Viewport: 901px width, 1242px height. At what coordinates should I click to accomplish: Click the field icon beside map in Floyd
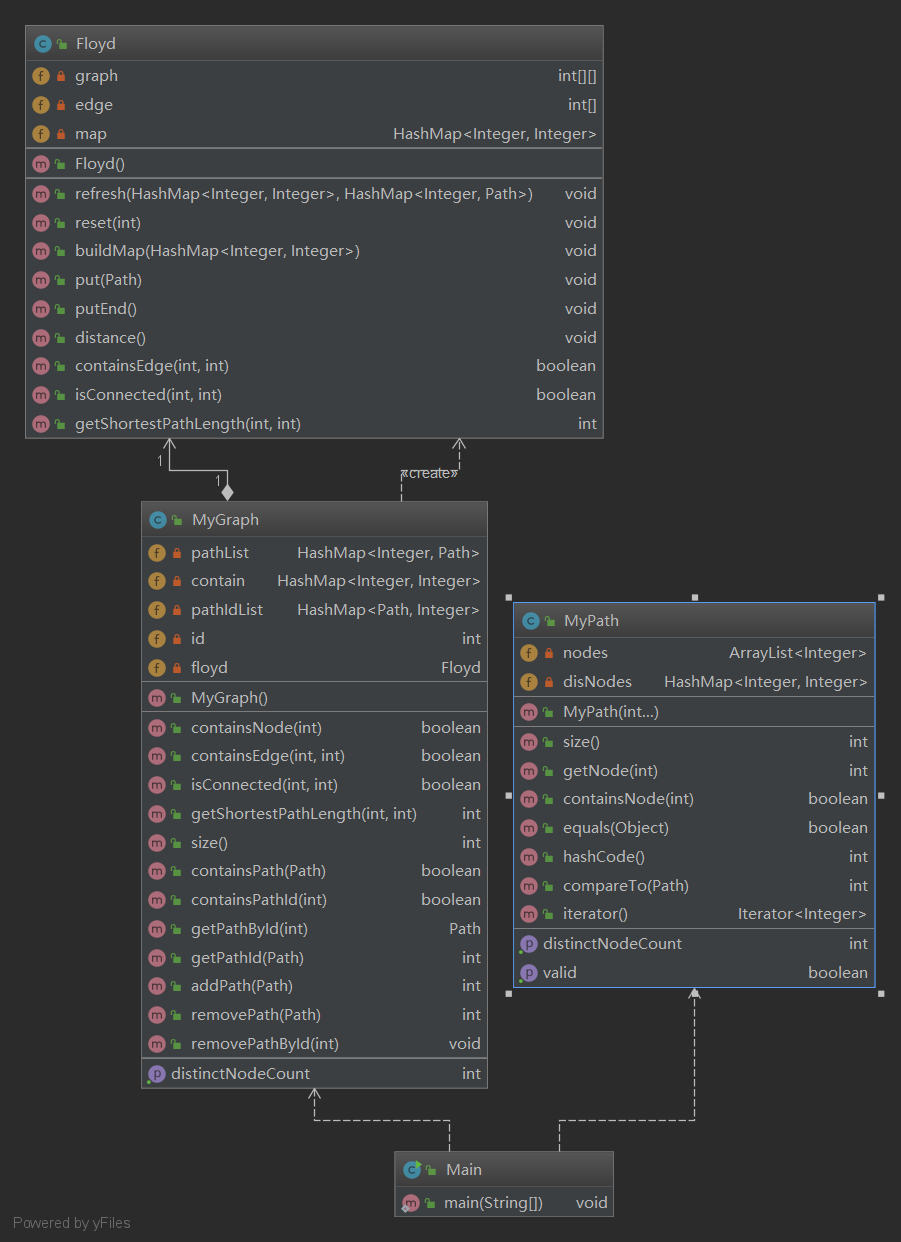coord(41,134)
